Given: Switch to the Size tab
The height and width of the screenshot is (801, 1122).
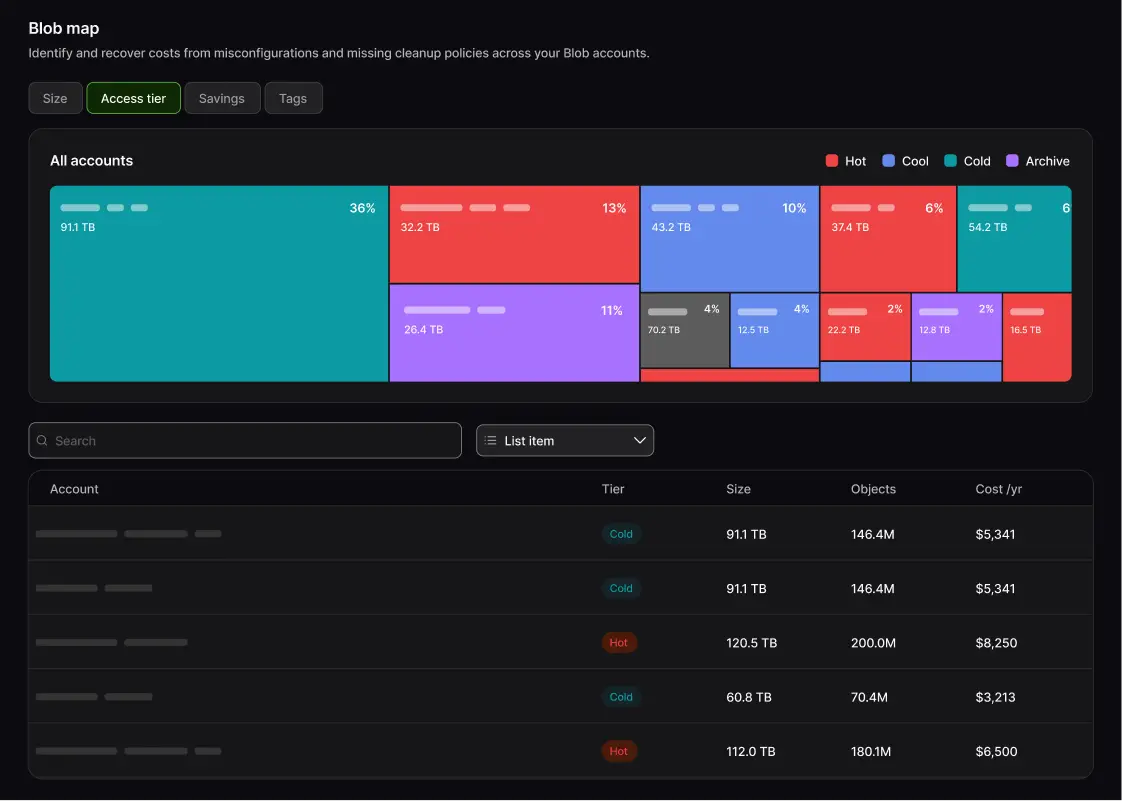Looking at the screenshot, I should (x=55, y=98).
